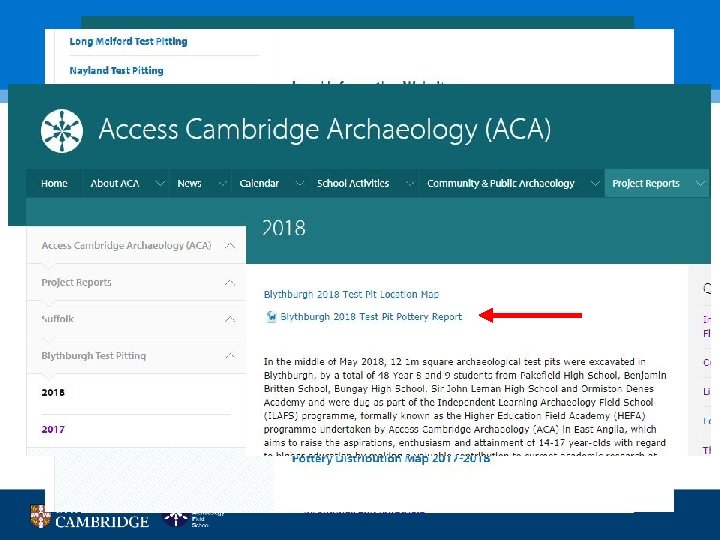Collapse the sidebar Project Reports chevron
720x540 pixels.
point(230,282)
